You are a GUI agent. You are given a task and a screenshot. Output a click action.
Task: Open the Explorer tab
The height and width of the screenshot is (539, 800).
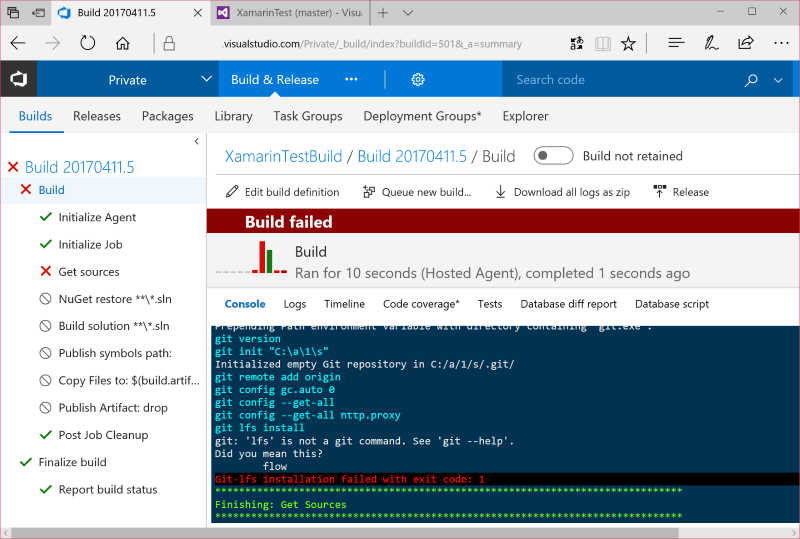[525, 116]
